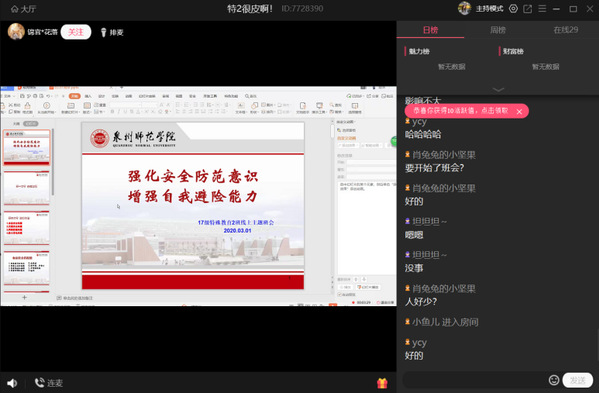Image resolution: width=599 pixels, height=393 pixels.
Task: Select the 财富榜 ranking heading
Action: click(513, 51)
